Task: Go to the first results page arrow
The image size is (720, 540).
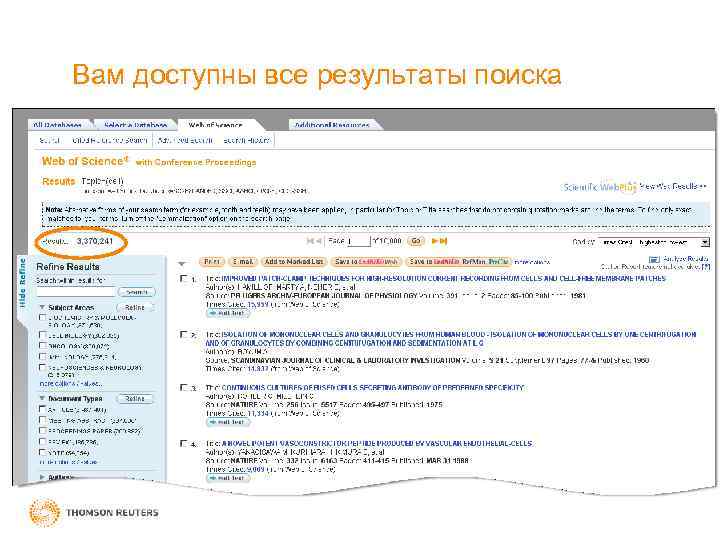Action: 310,241
